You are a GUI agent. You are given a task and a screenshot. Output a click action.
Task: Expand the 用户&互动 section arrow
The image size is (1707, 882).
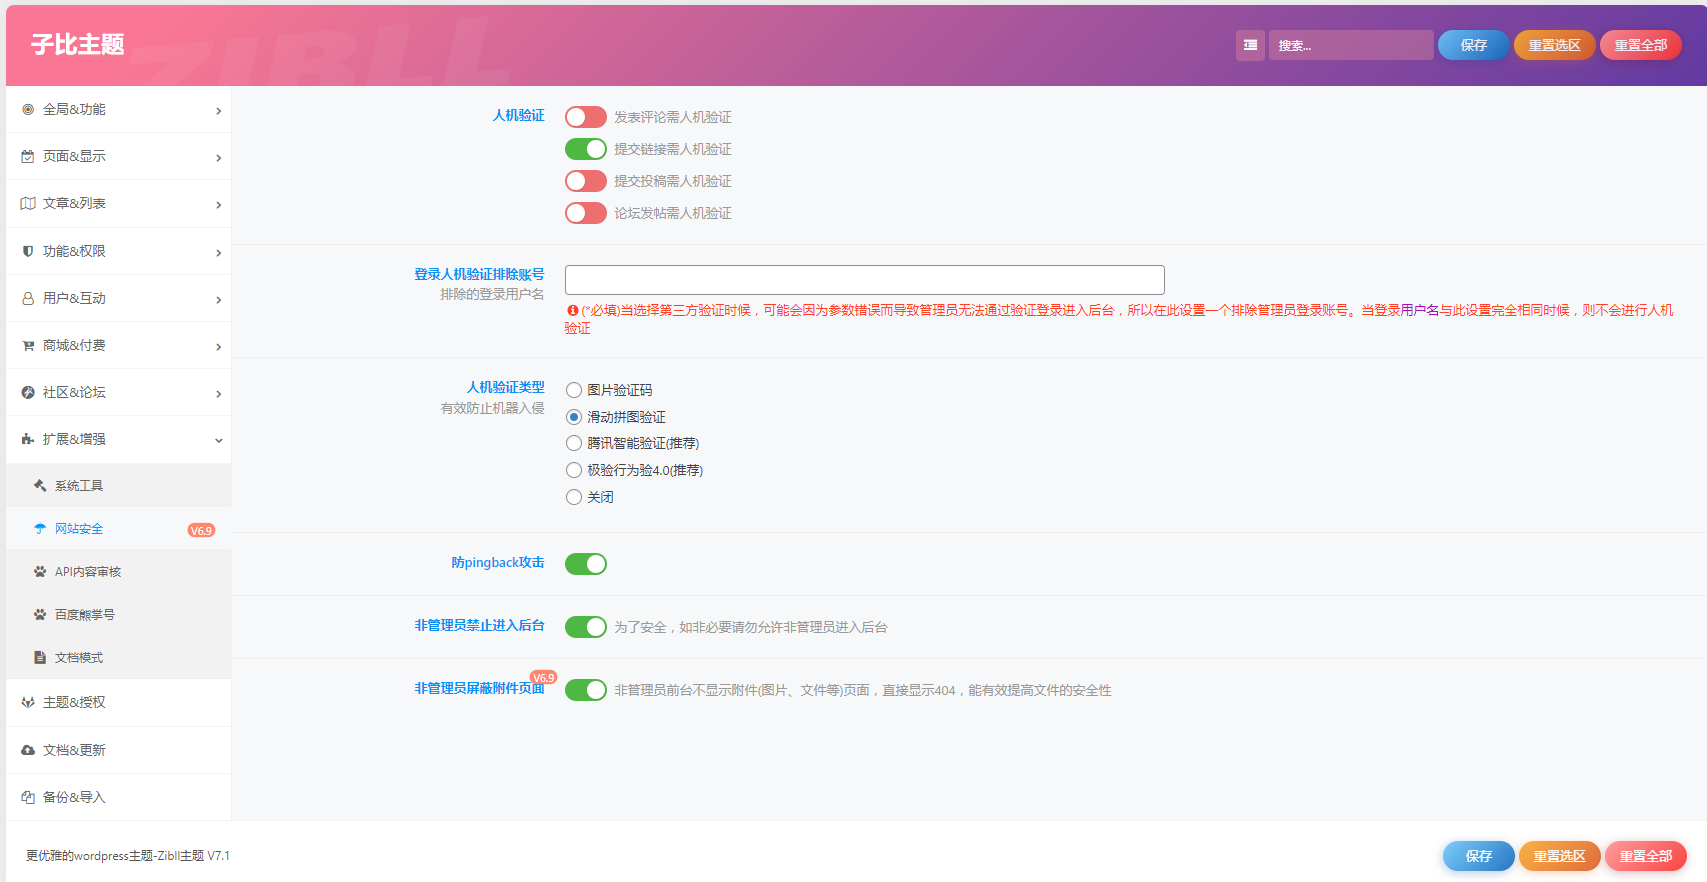point(218,299)
